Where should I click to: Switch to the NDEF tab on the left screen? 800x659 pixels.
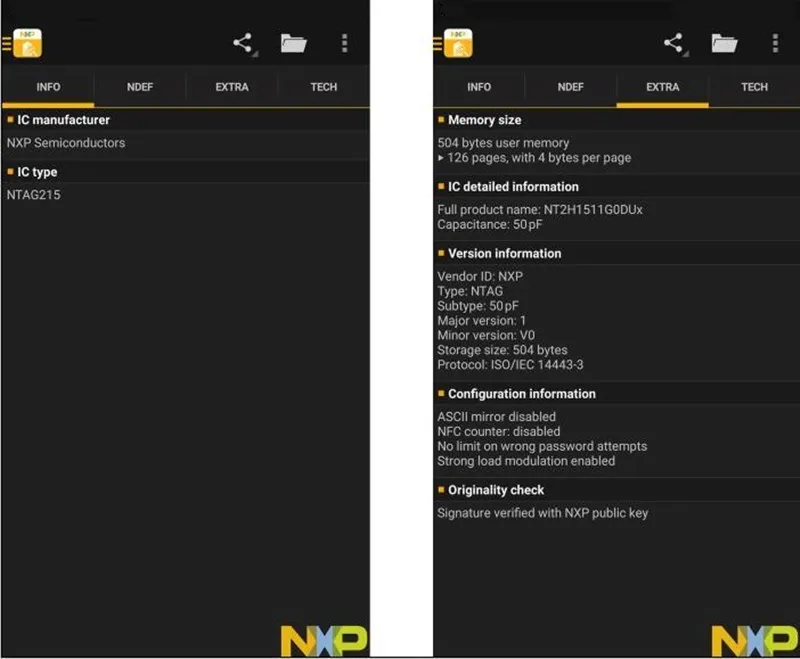point(139,87)
